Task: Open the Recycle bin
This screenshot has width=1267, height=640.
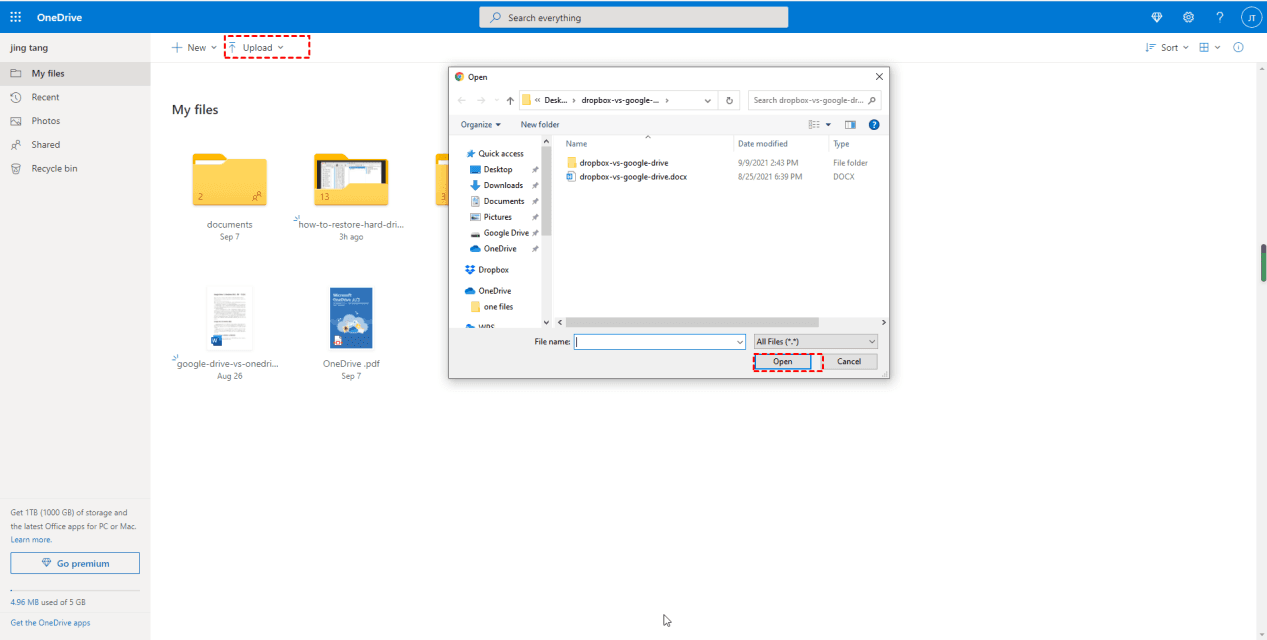Action: click(x=75, y=169)
